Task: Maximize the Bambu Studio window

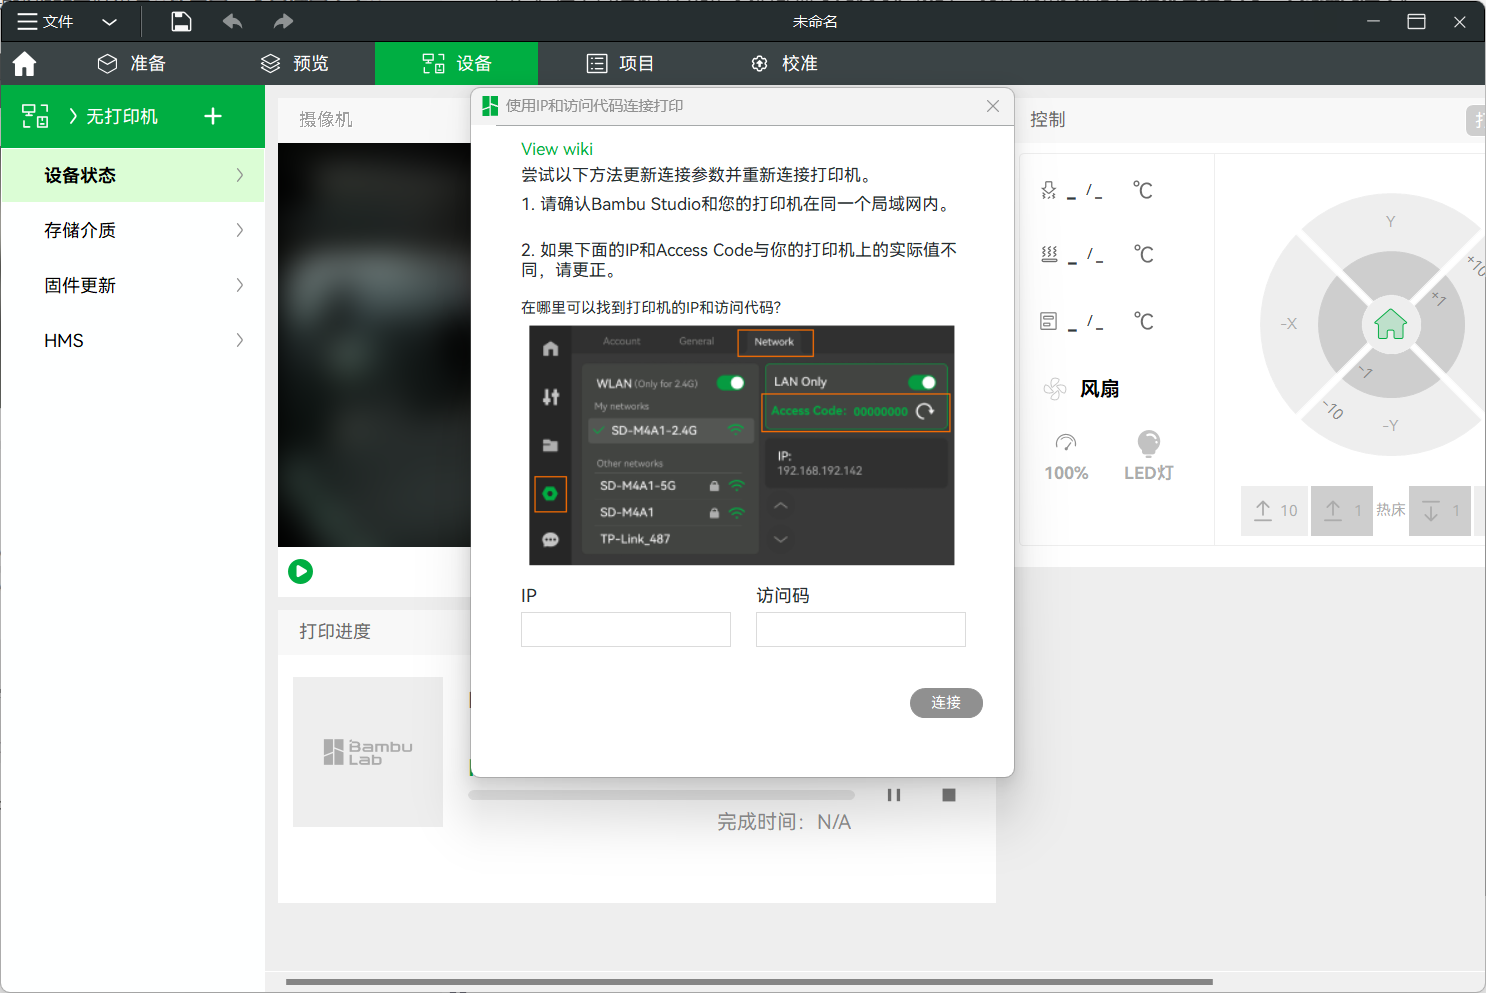Action: tap(1416, 21)
